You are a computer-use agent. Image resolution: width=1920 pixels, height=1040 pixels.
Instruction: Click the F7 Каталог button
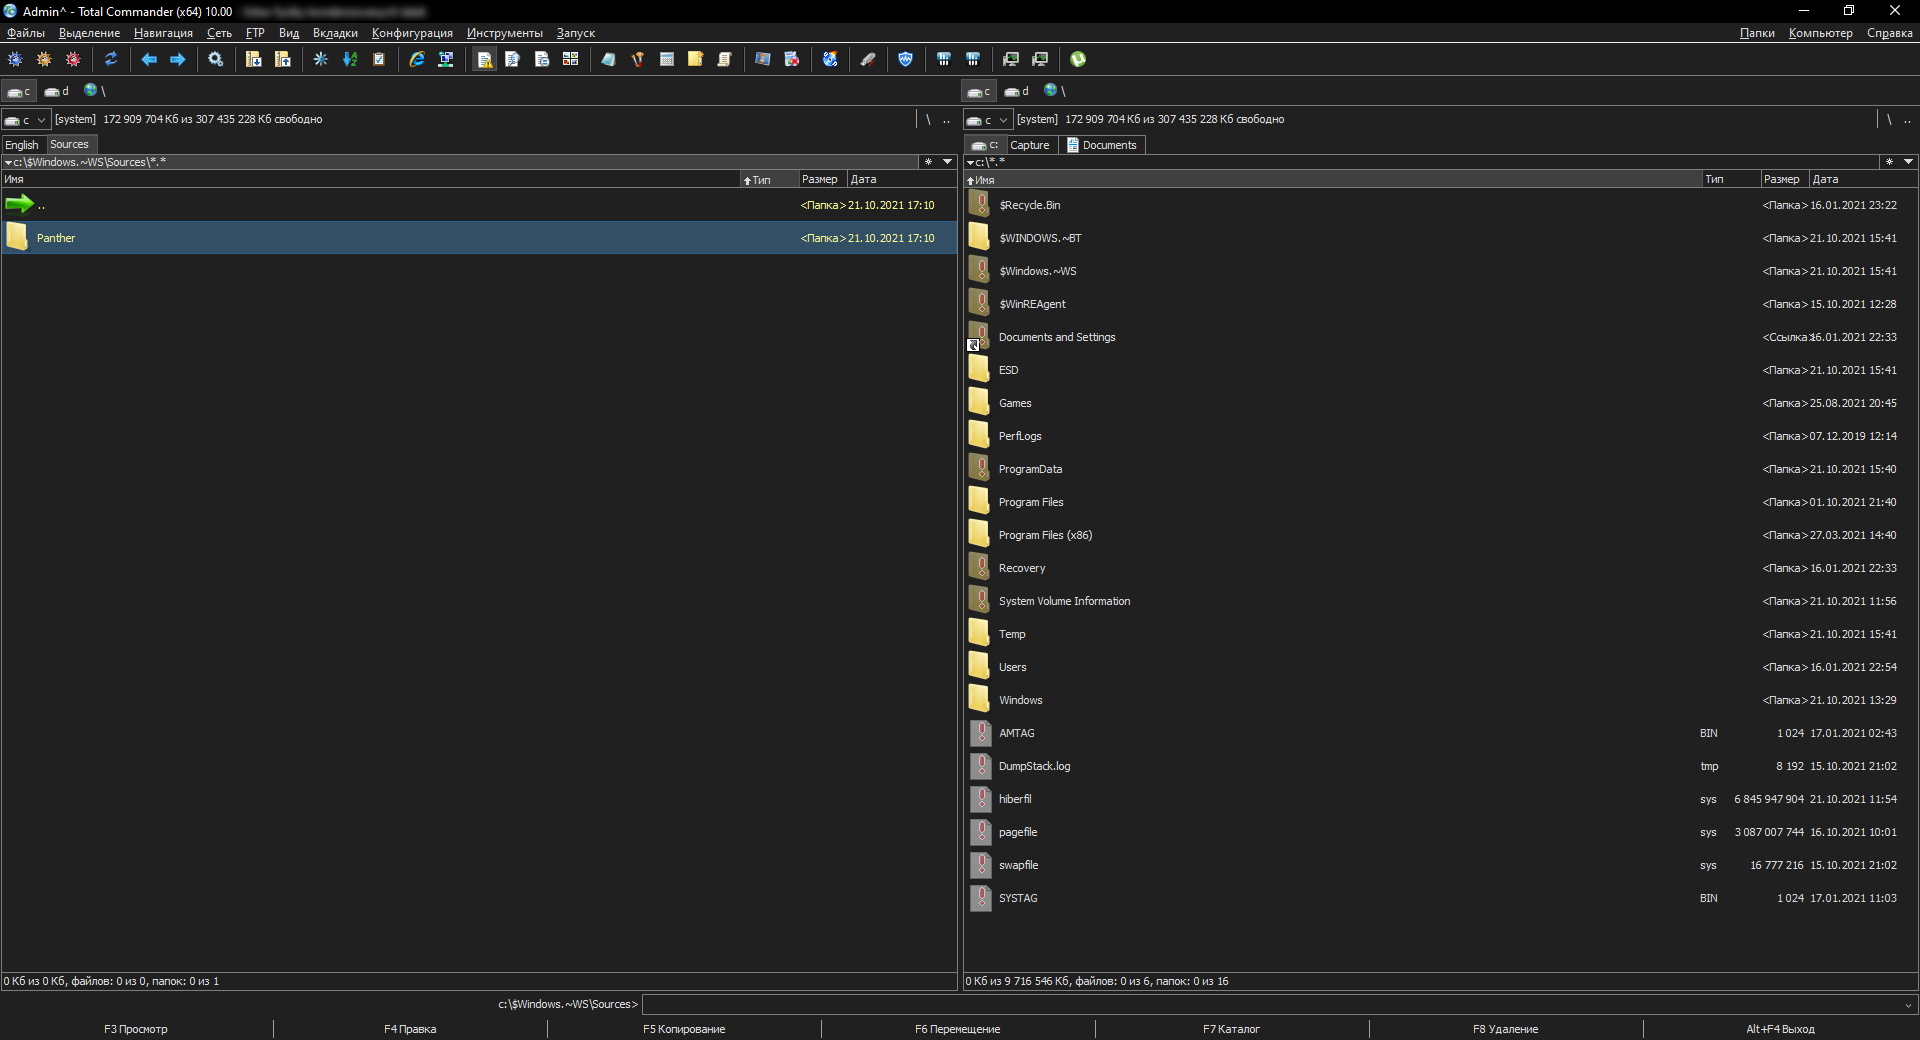point(1231,1029)
